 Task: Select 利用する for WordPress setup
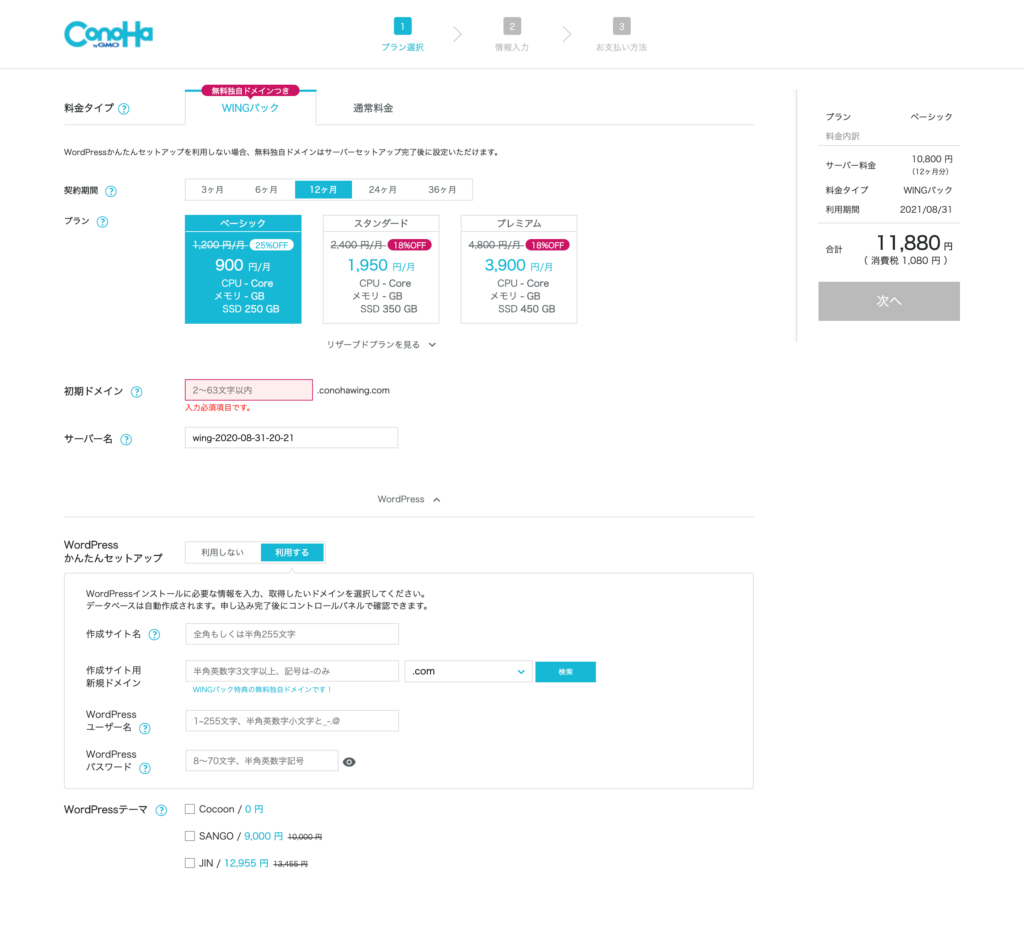tap(292, 552)
